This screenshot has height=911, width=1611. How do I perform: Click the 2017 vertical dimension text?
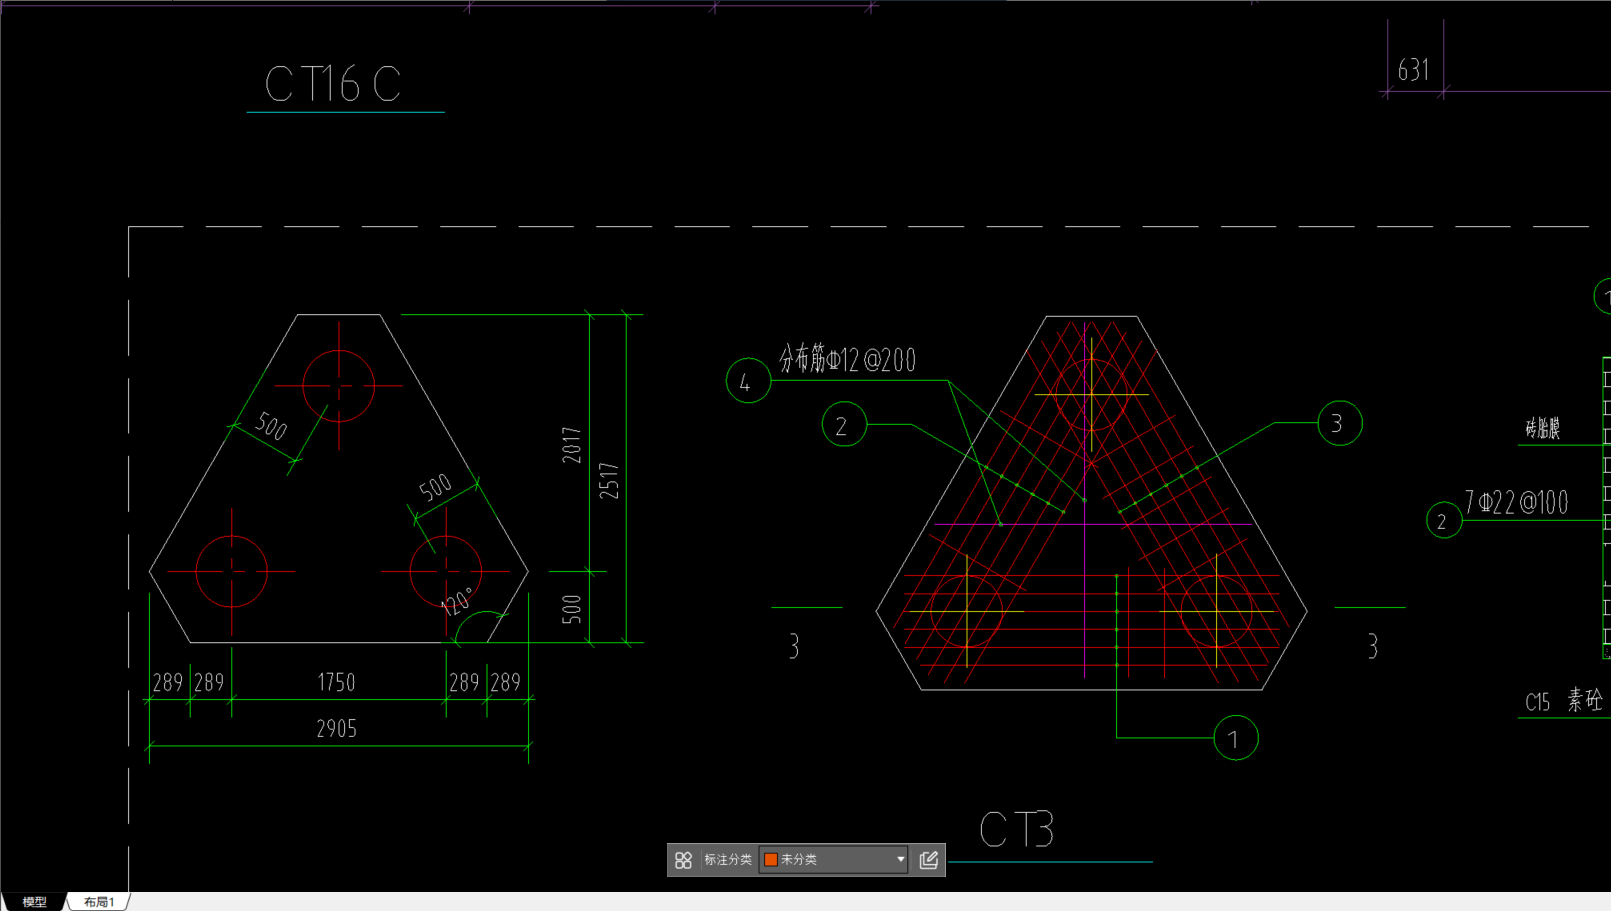point(572,445)
